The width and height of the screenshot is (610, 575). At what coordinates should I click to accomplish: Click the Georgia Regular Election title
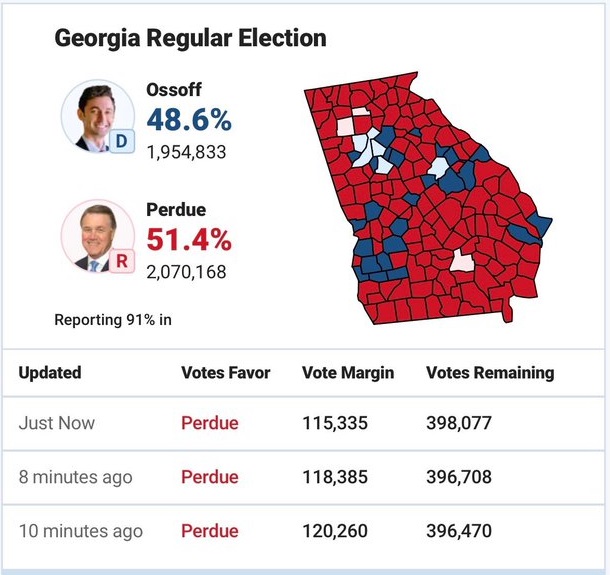[x=190, y=39]
